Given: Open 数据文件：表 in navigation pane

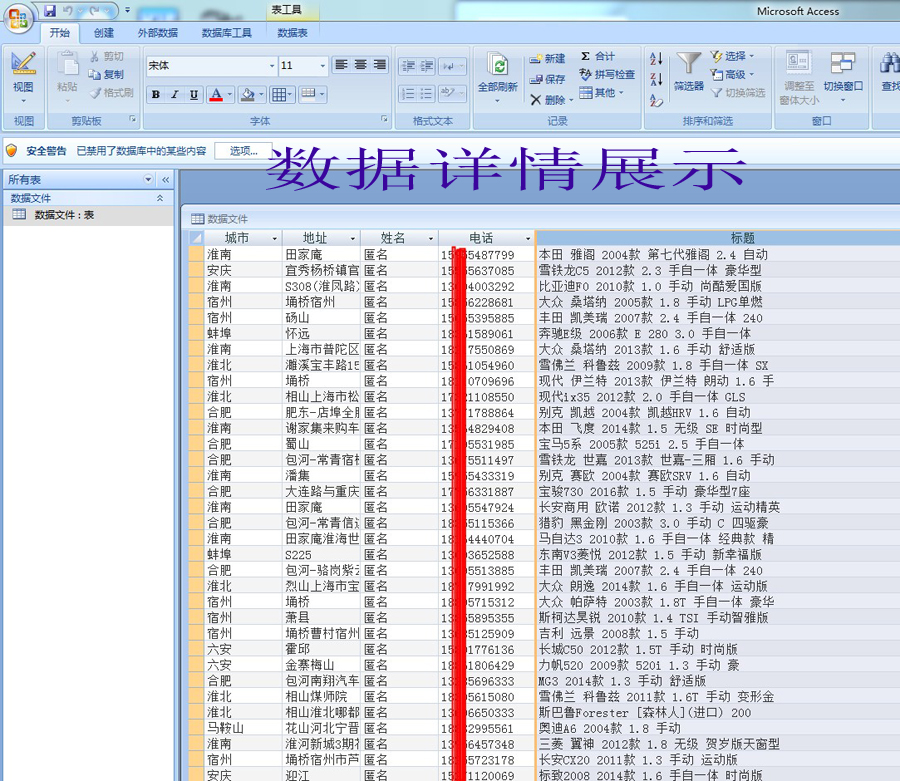Looking at the screenshot, I should pyautogui.click(x=88, y=215).
